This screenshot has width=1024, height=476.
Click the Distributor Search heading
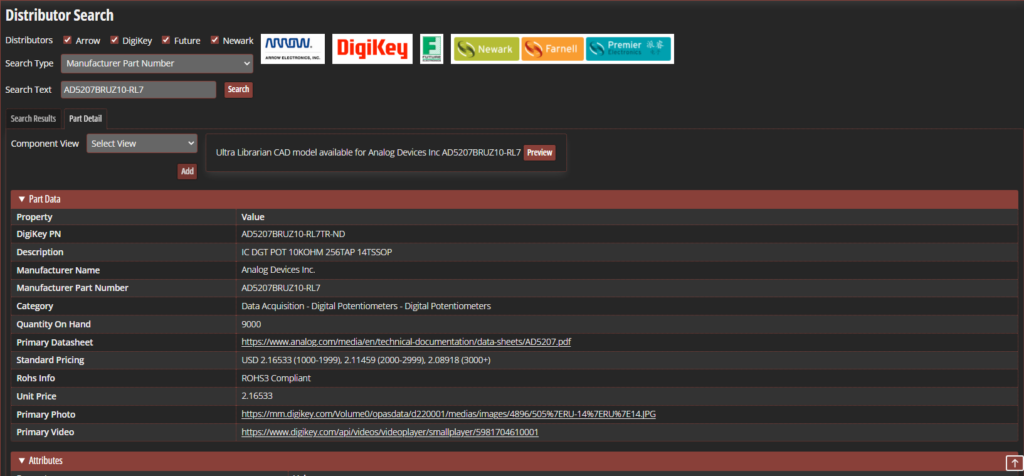(59, 16)
